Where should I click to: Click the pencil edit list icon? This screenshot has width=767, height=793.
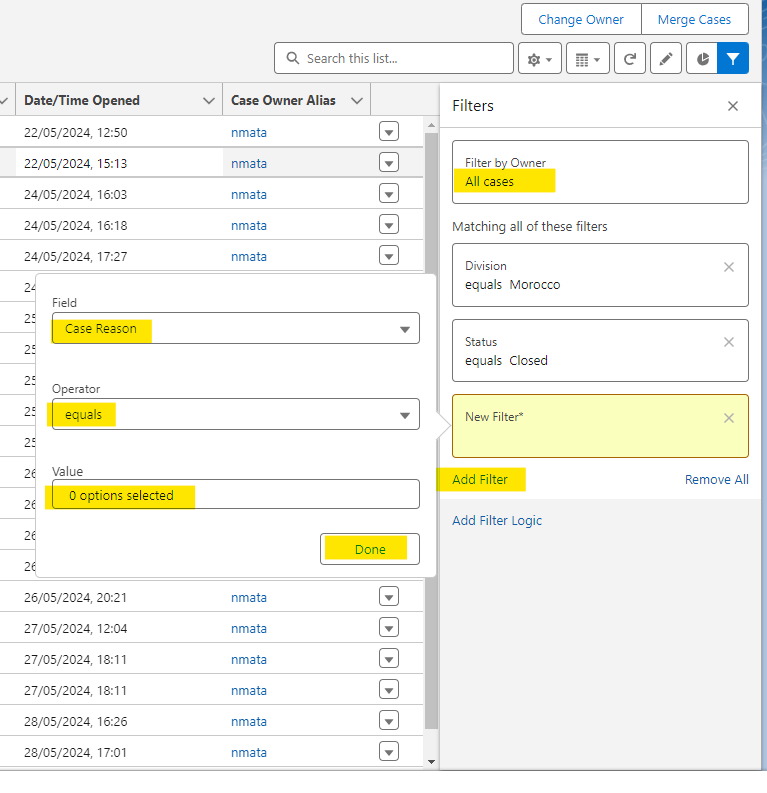(x=666, y=59)
